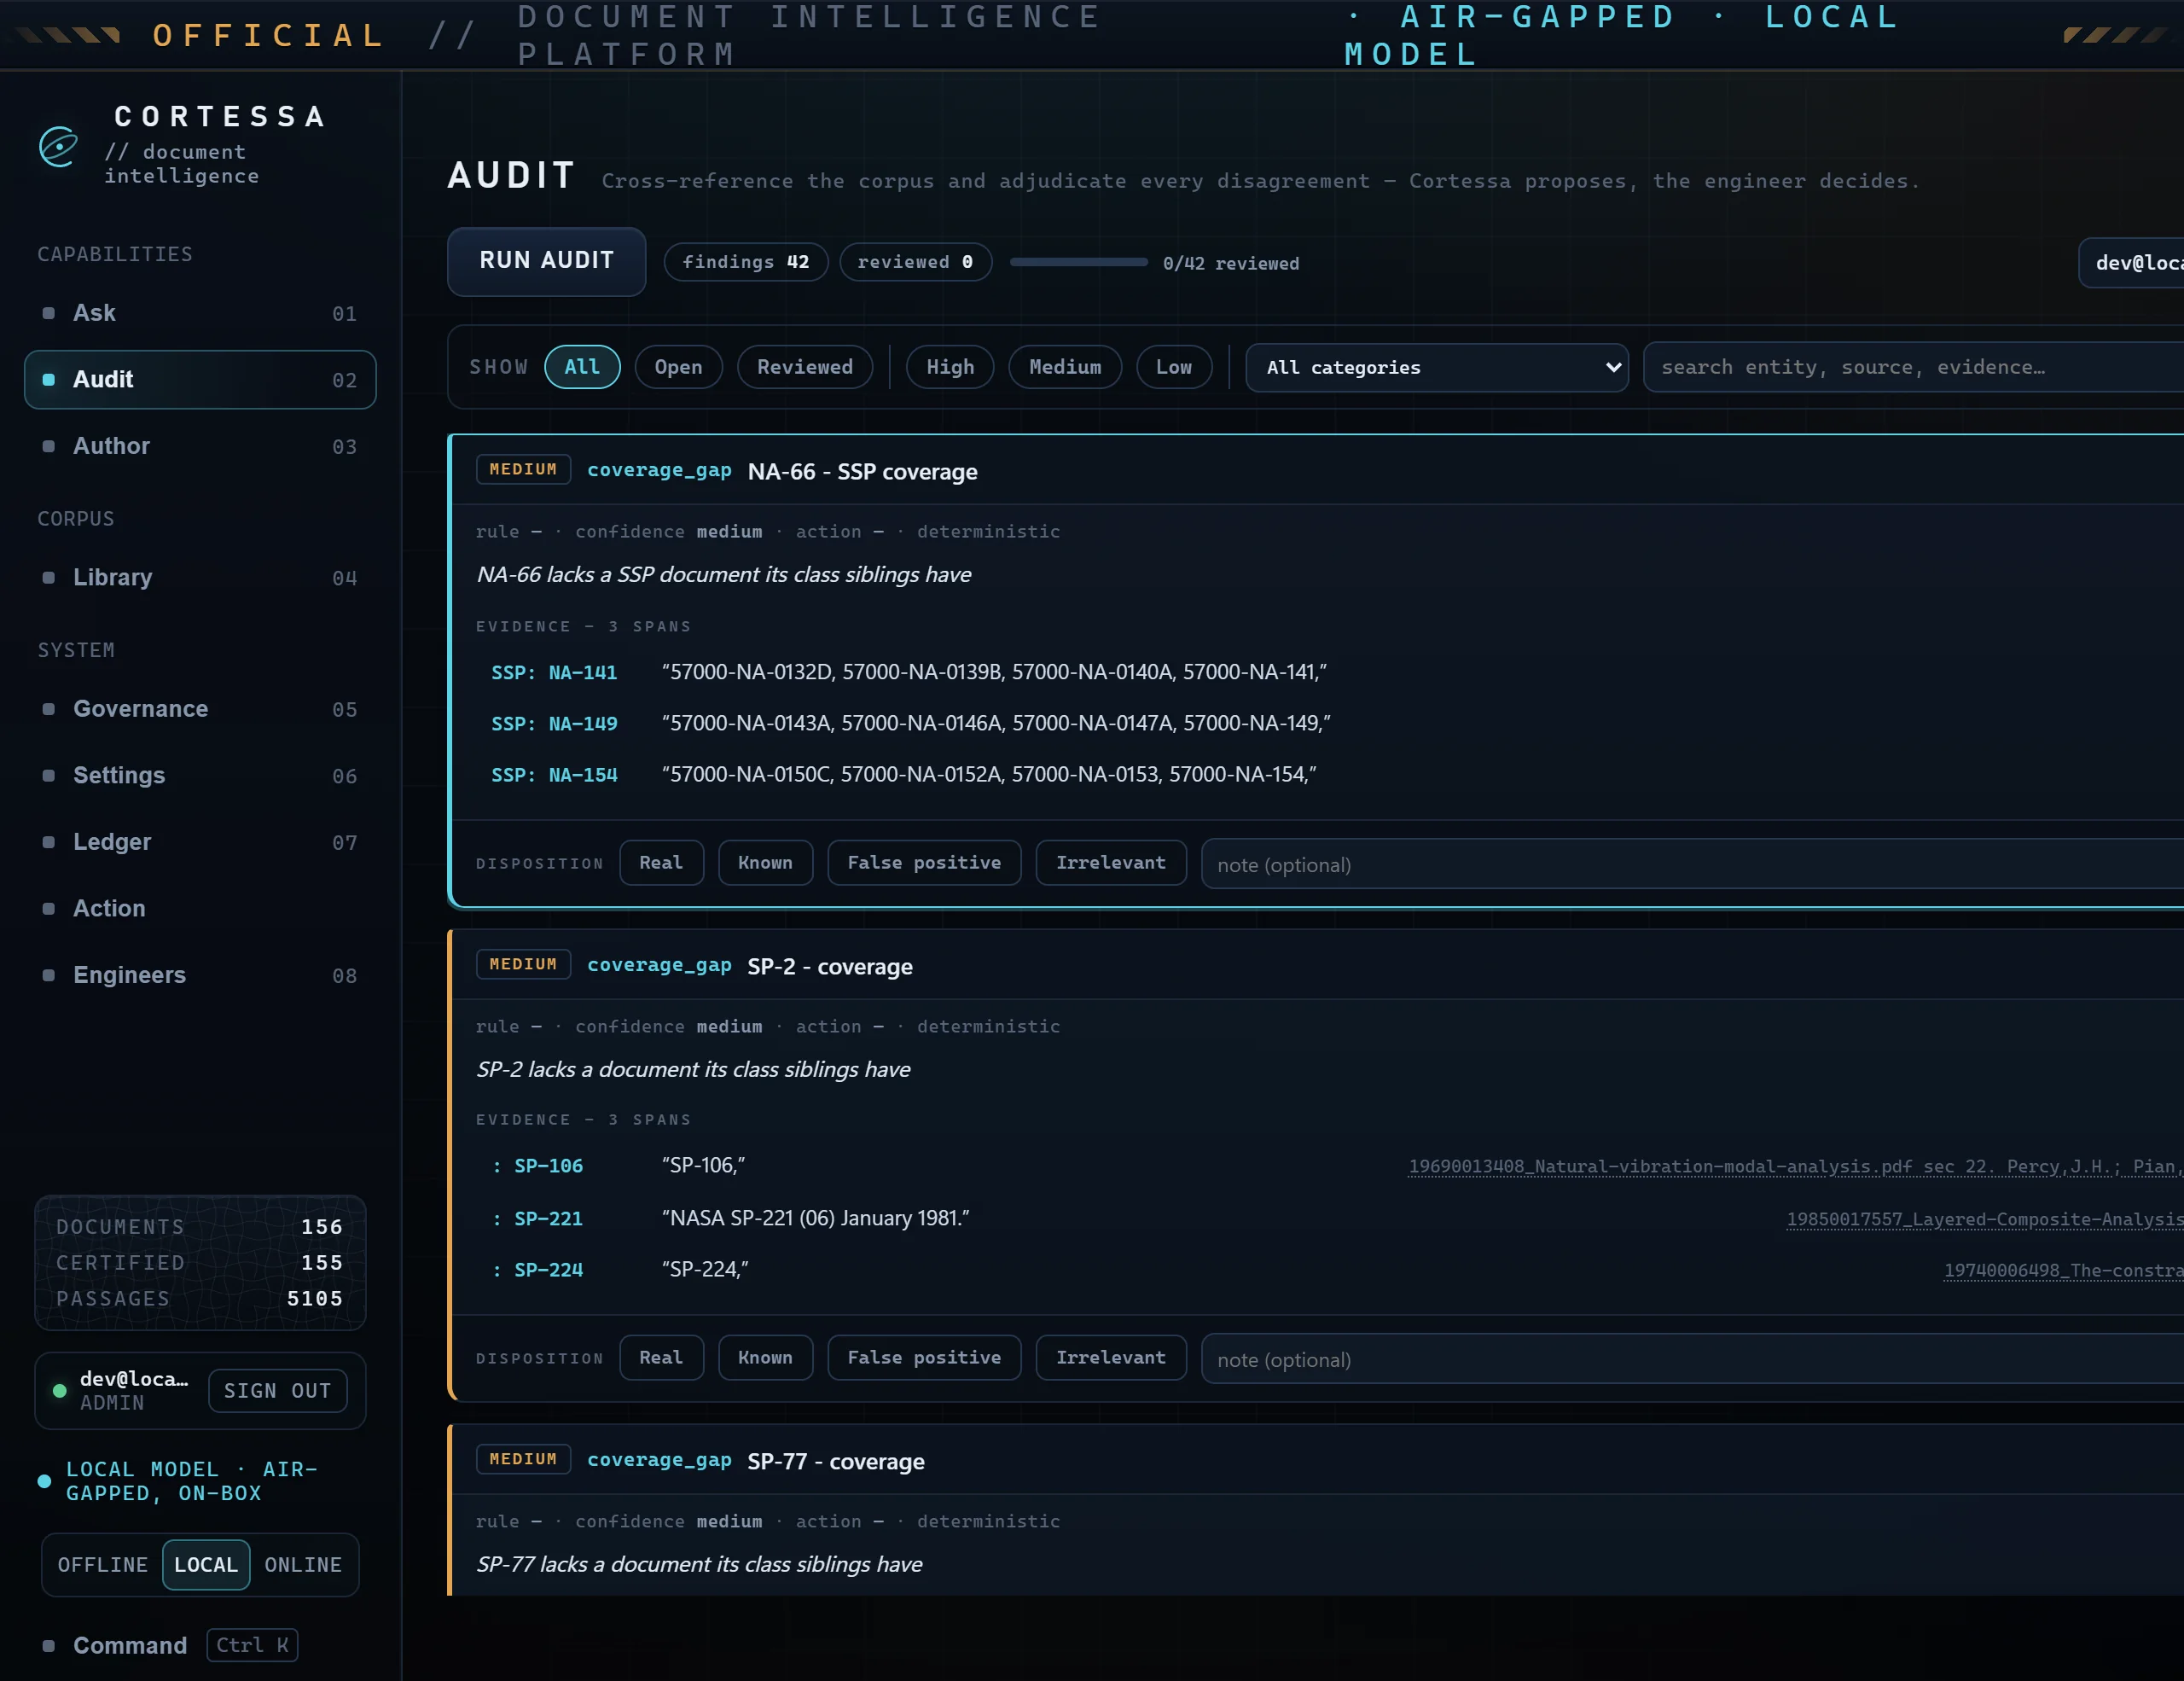Image resolution: width=2184 pixels, height=1681 pixels.
Task: Filter findings to Reviewed
Action: click(x=805, y=367)
